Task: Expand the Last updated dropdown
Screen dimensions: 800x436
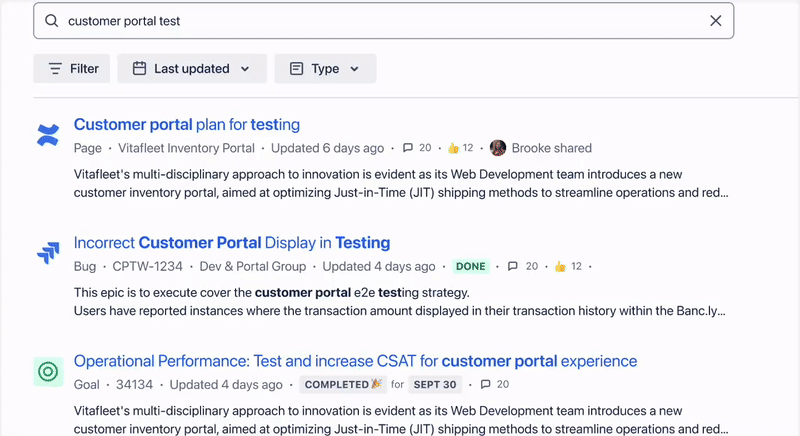Action: 192,68
